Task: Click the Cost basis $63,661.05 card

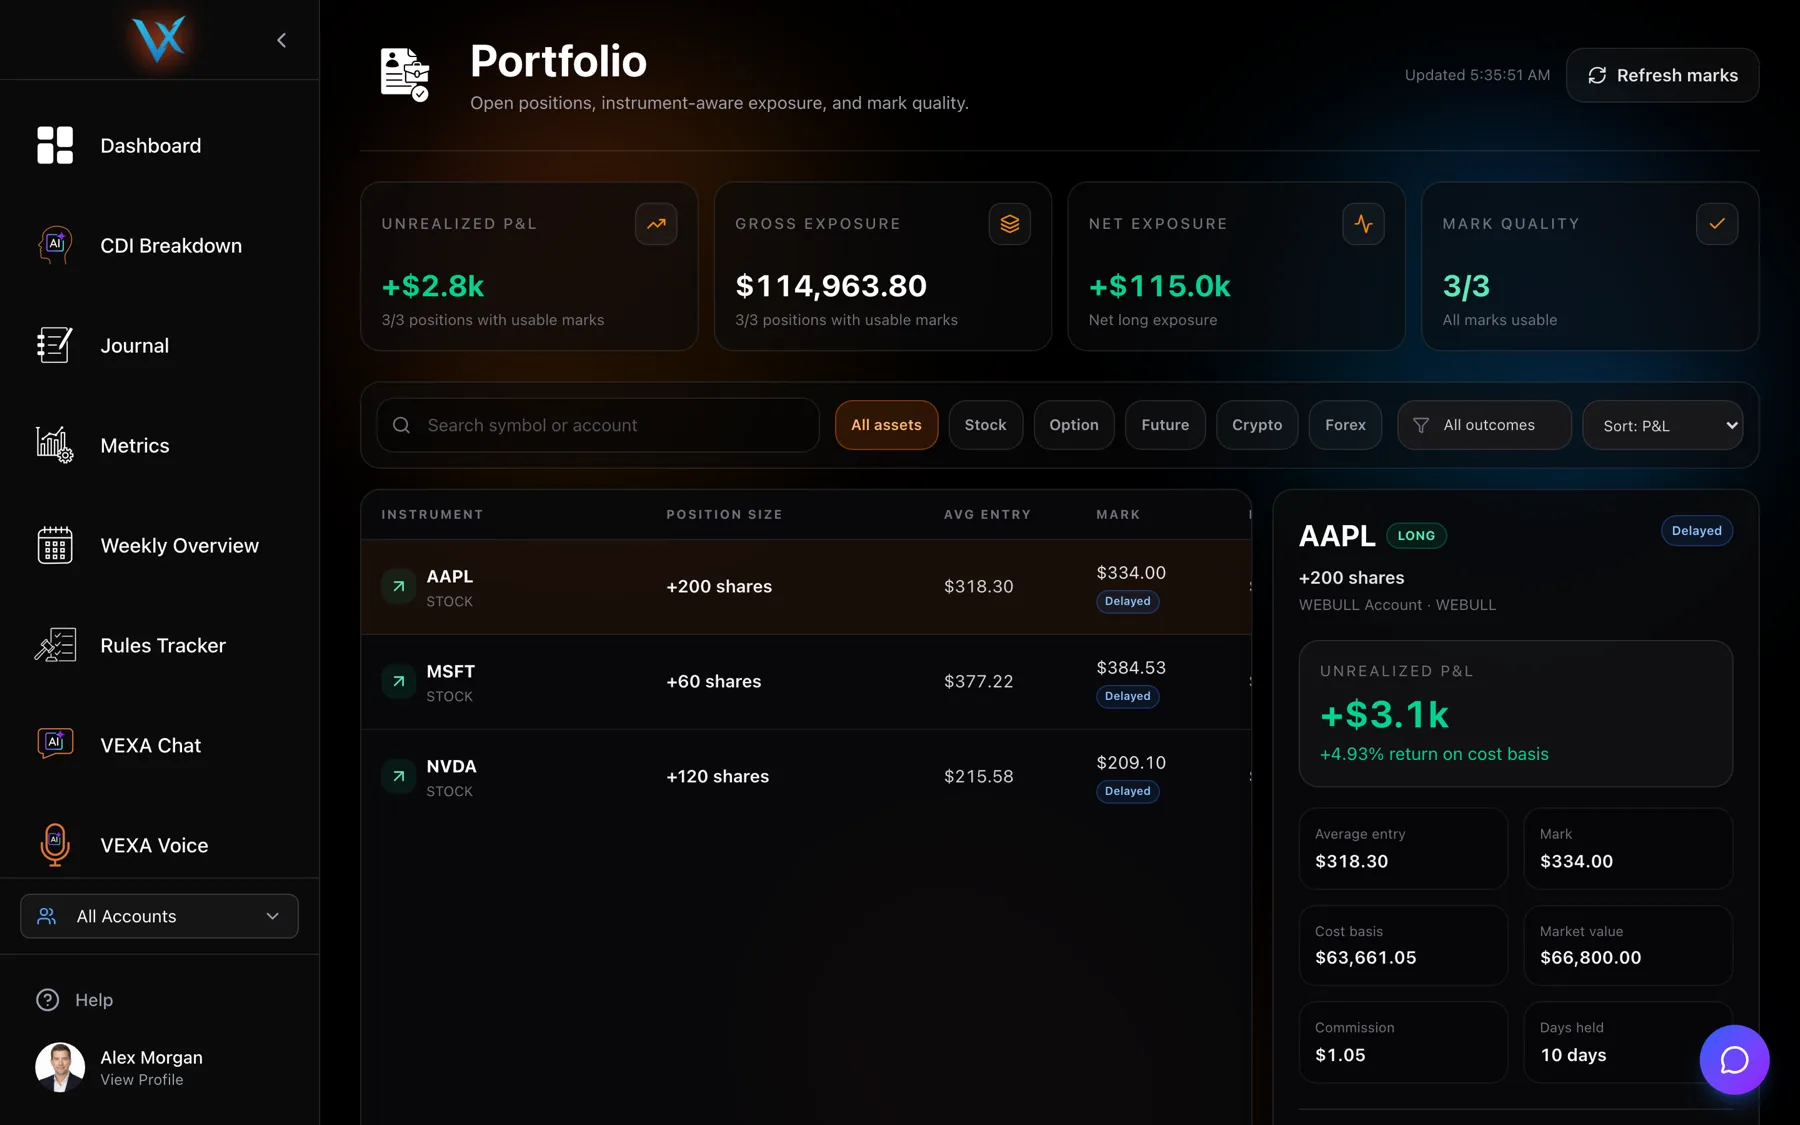Action: click(x=1403, y=945)
